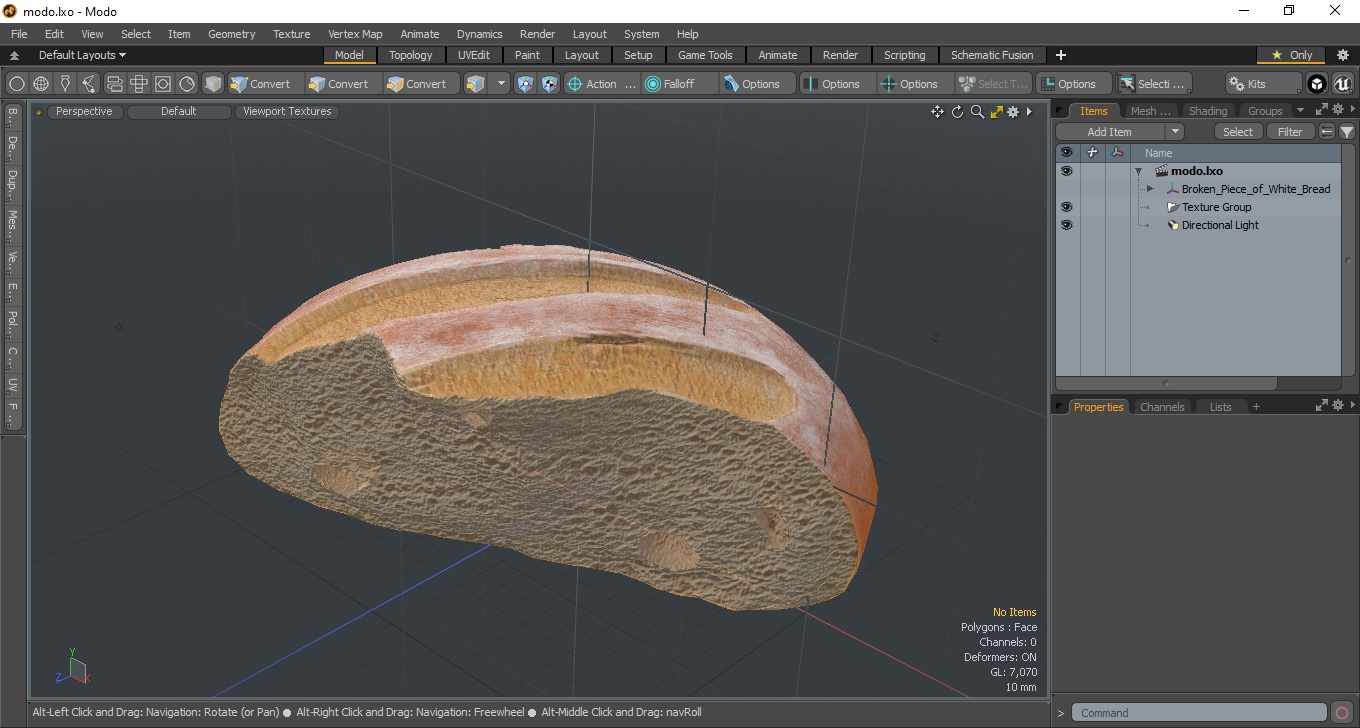Open the Dynamics menu

479,34
